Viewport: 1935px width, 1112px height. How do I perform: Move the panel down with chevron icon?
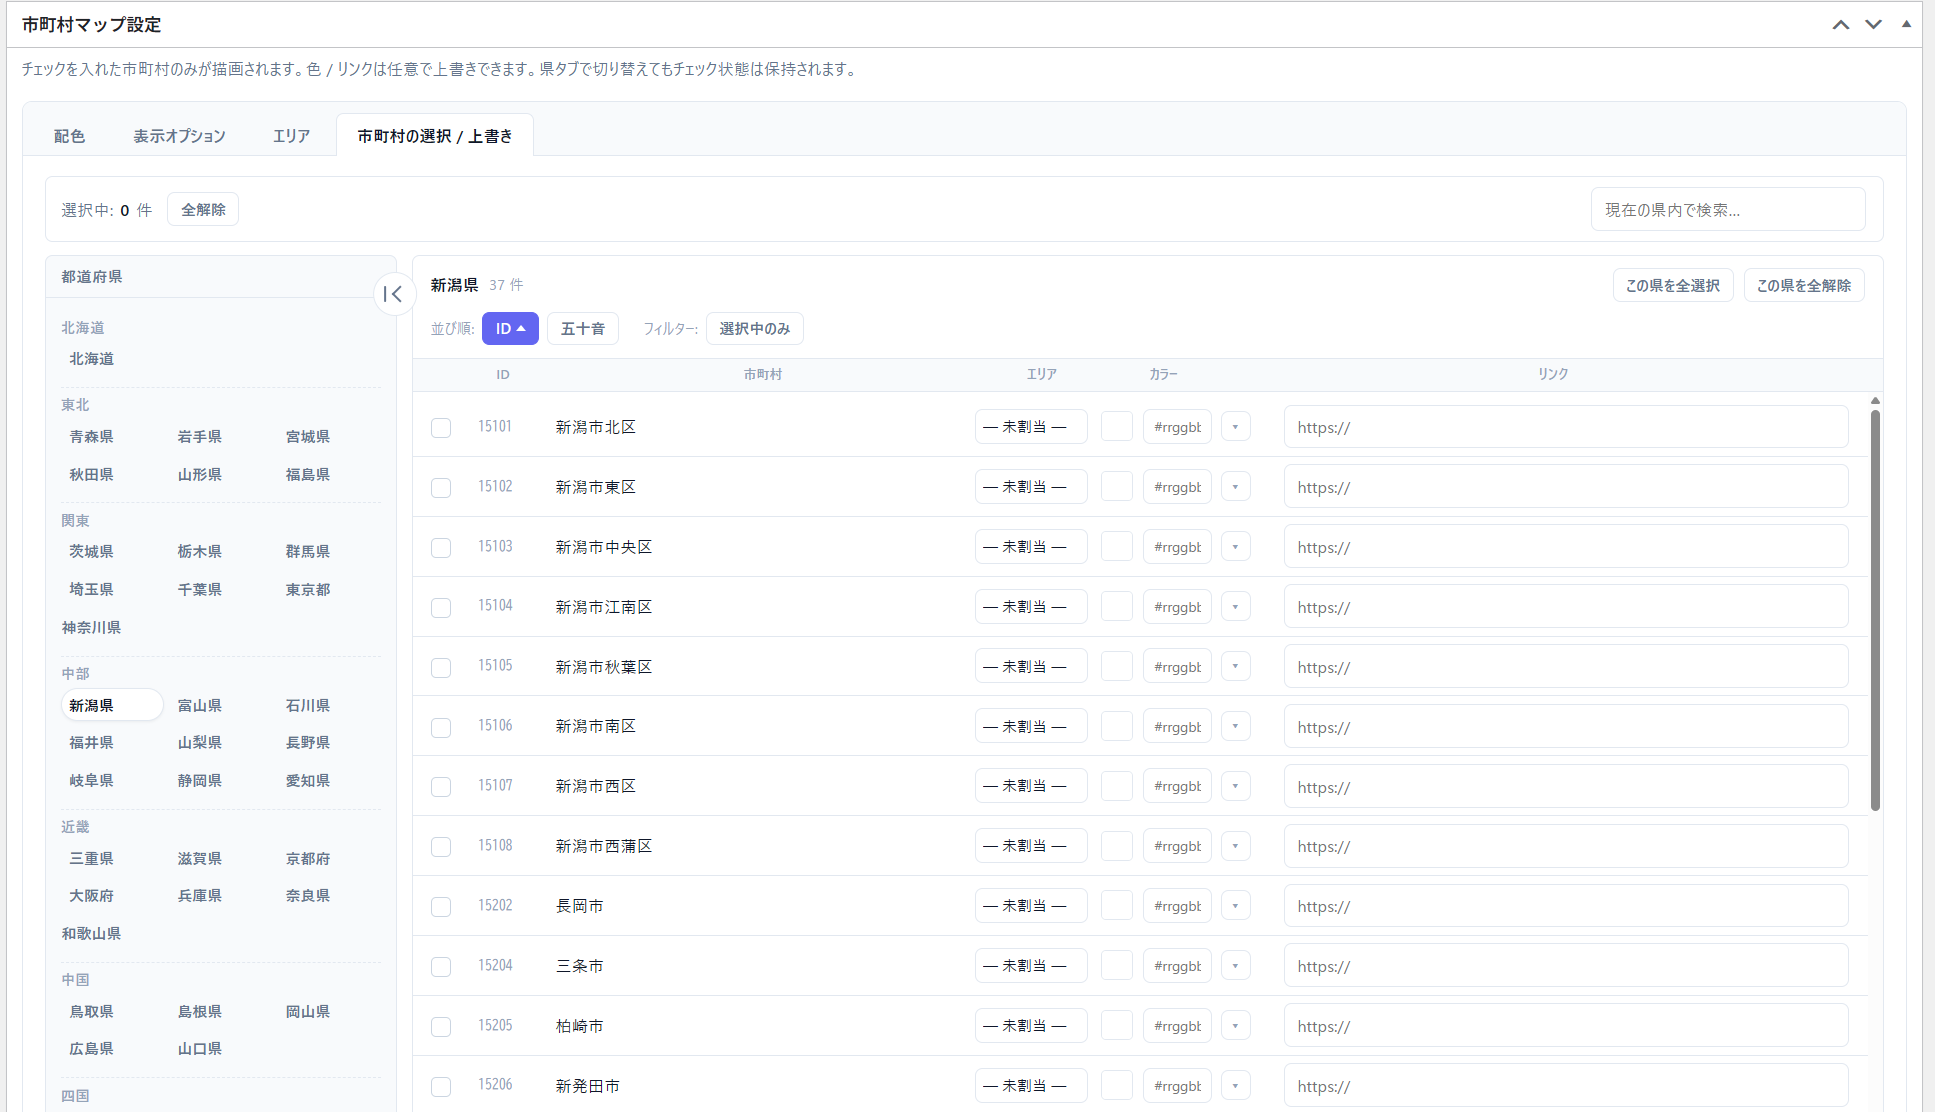click(1873, 25)
